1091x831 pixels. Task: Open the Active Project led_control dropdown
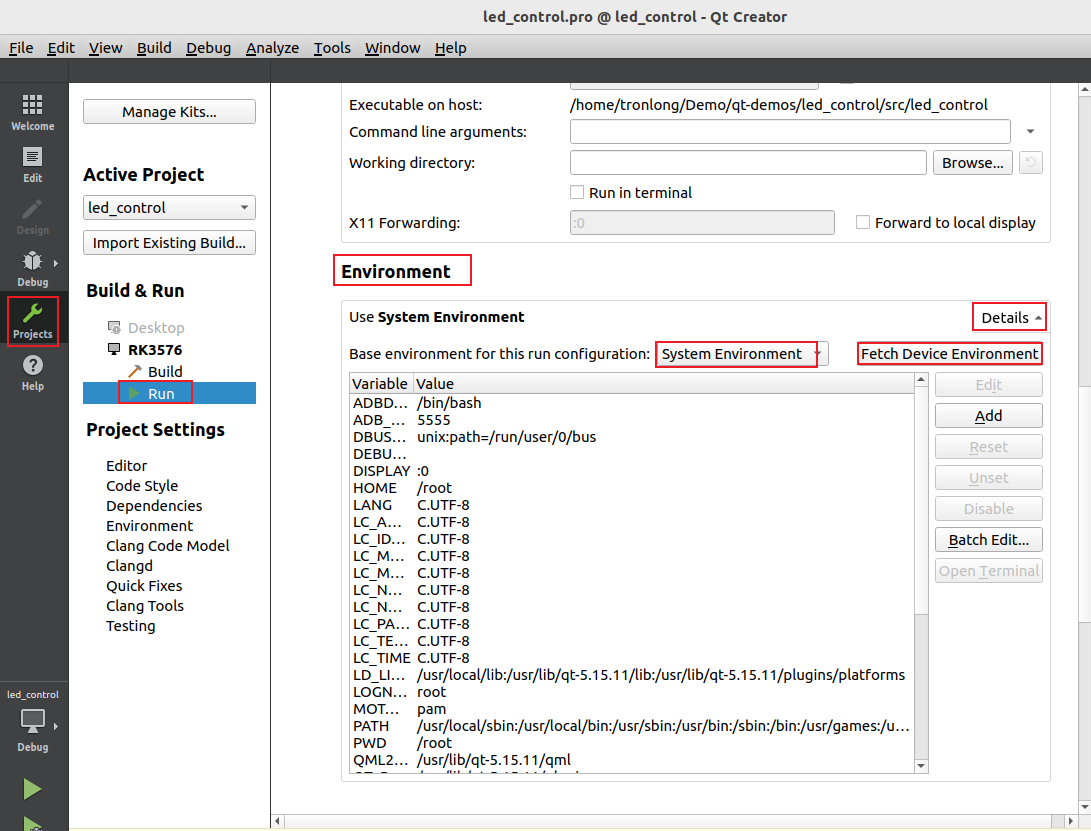click(x=169, y=207)
